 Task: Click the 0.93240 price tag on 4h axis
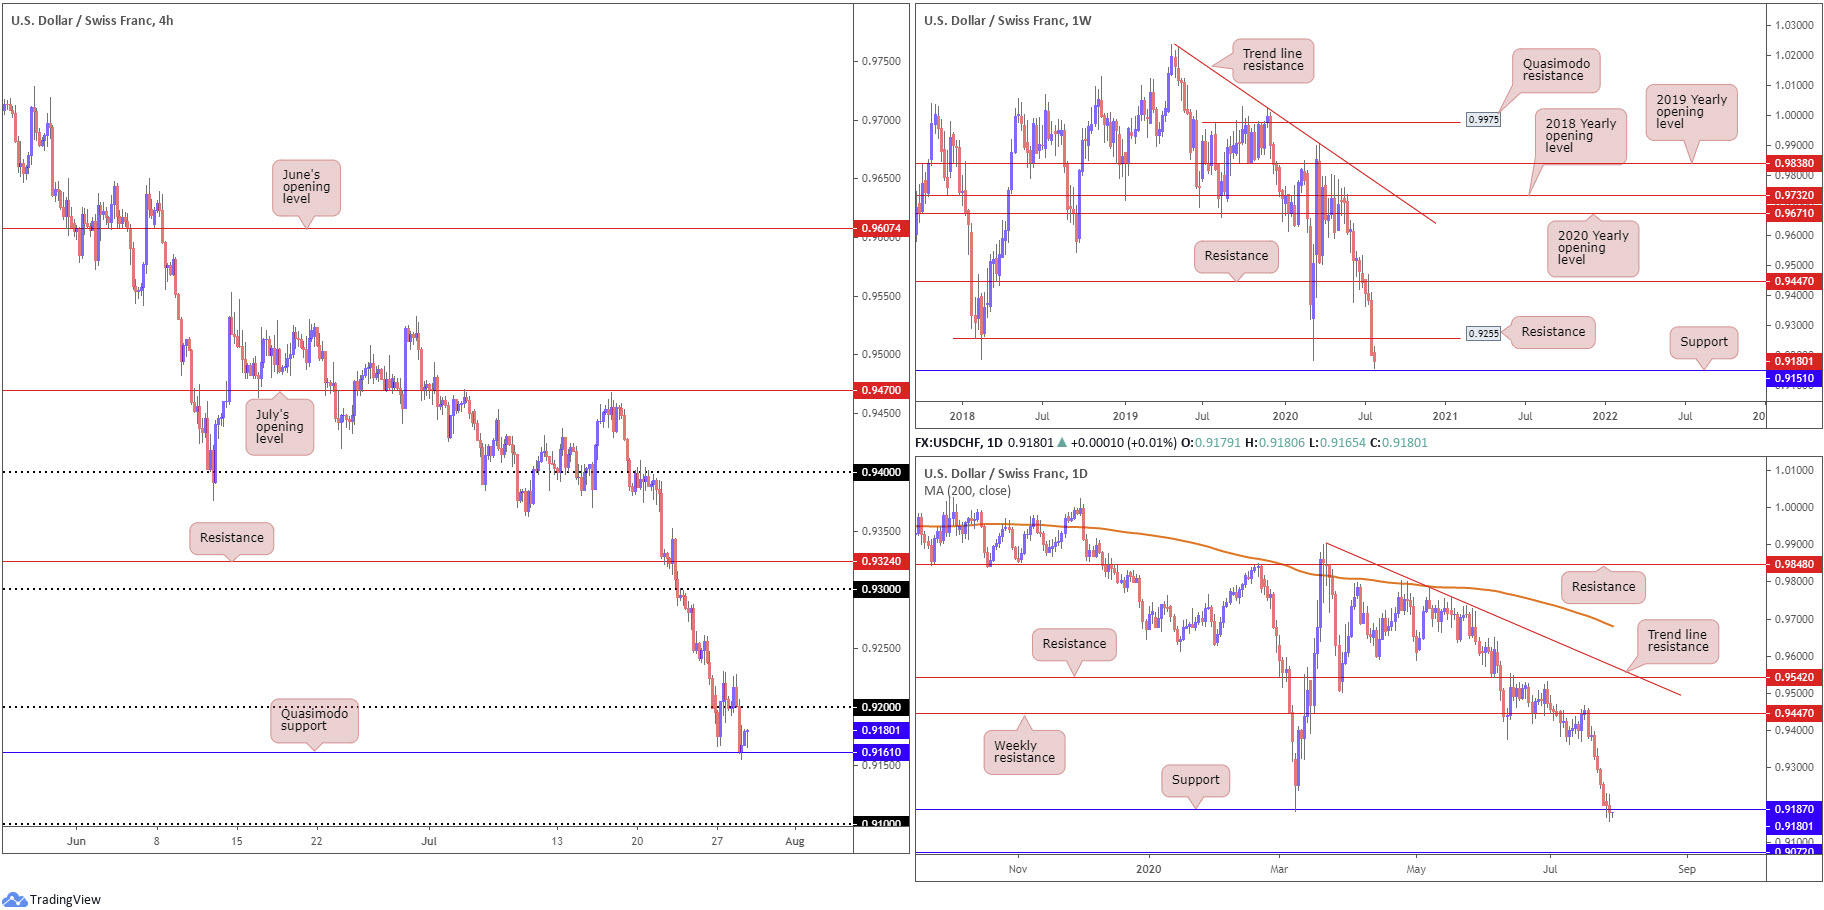coord(881,561)
